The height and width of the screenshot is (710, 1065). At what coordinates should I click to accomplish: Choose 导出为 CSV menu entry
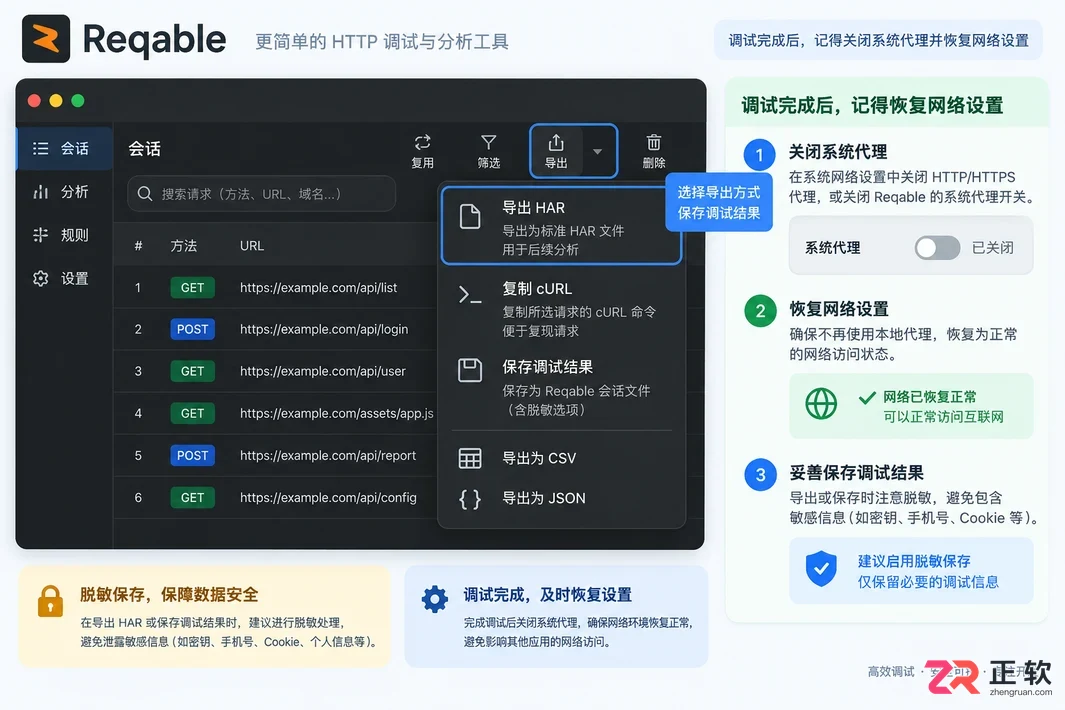click(561, 458)
